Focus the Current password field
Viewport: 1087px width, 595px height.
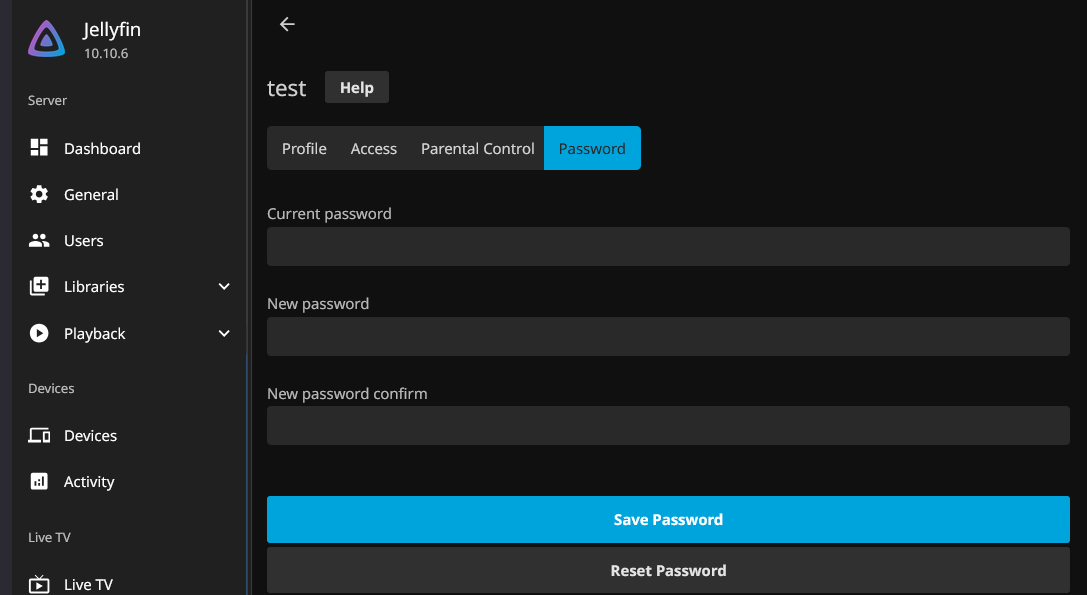pyautogui.click(x=668, y=246)
